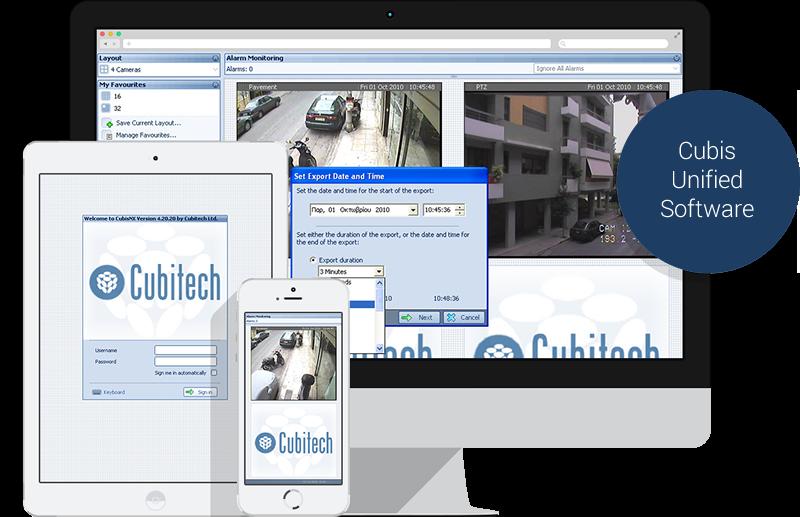Viewport: 800px width, 517px height.
Task: Click the 10:48:36 end time text
Action: [446, 299]
